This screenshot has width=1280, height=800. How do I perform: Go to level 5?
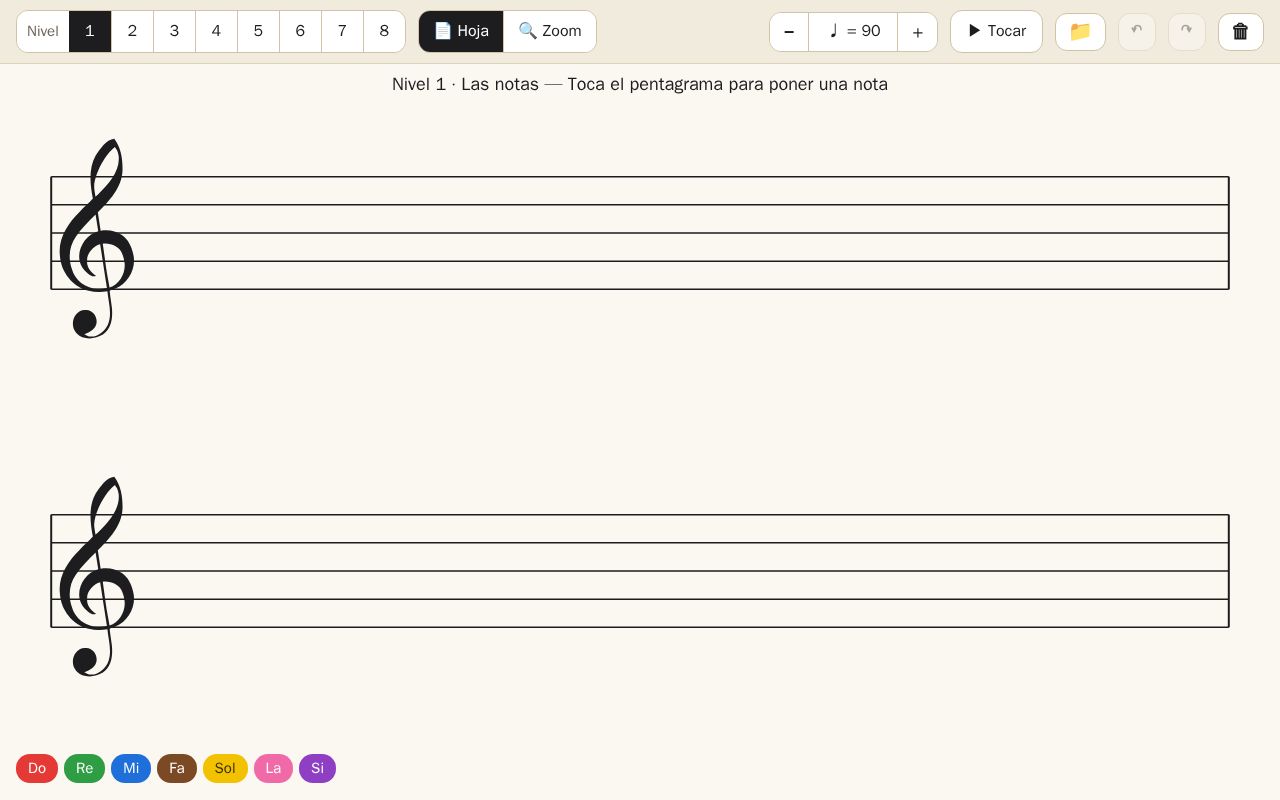[x=258, y=32]
